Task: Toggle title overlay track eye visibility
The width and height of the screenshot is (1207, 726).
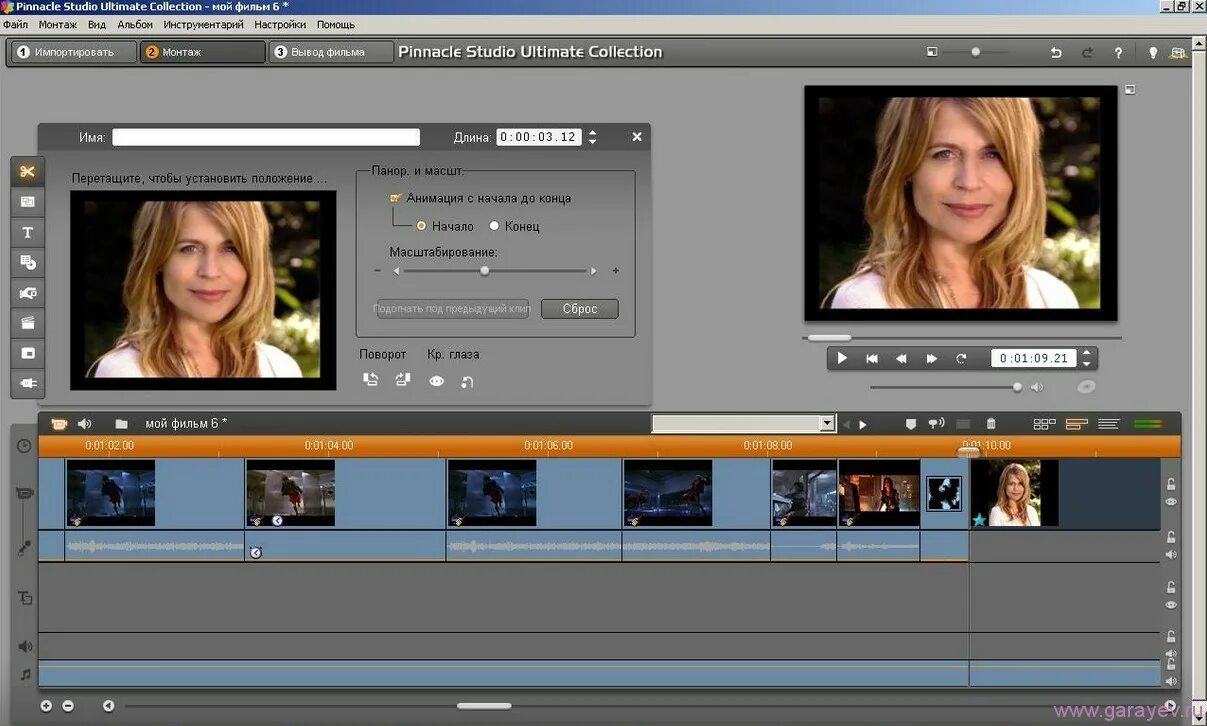Action: click(1171, 605)
